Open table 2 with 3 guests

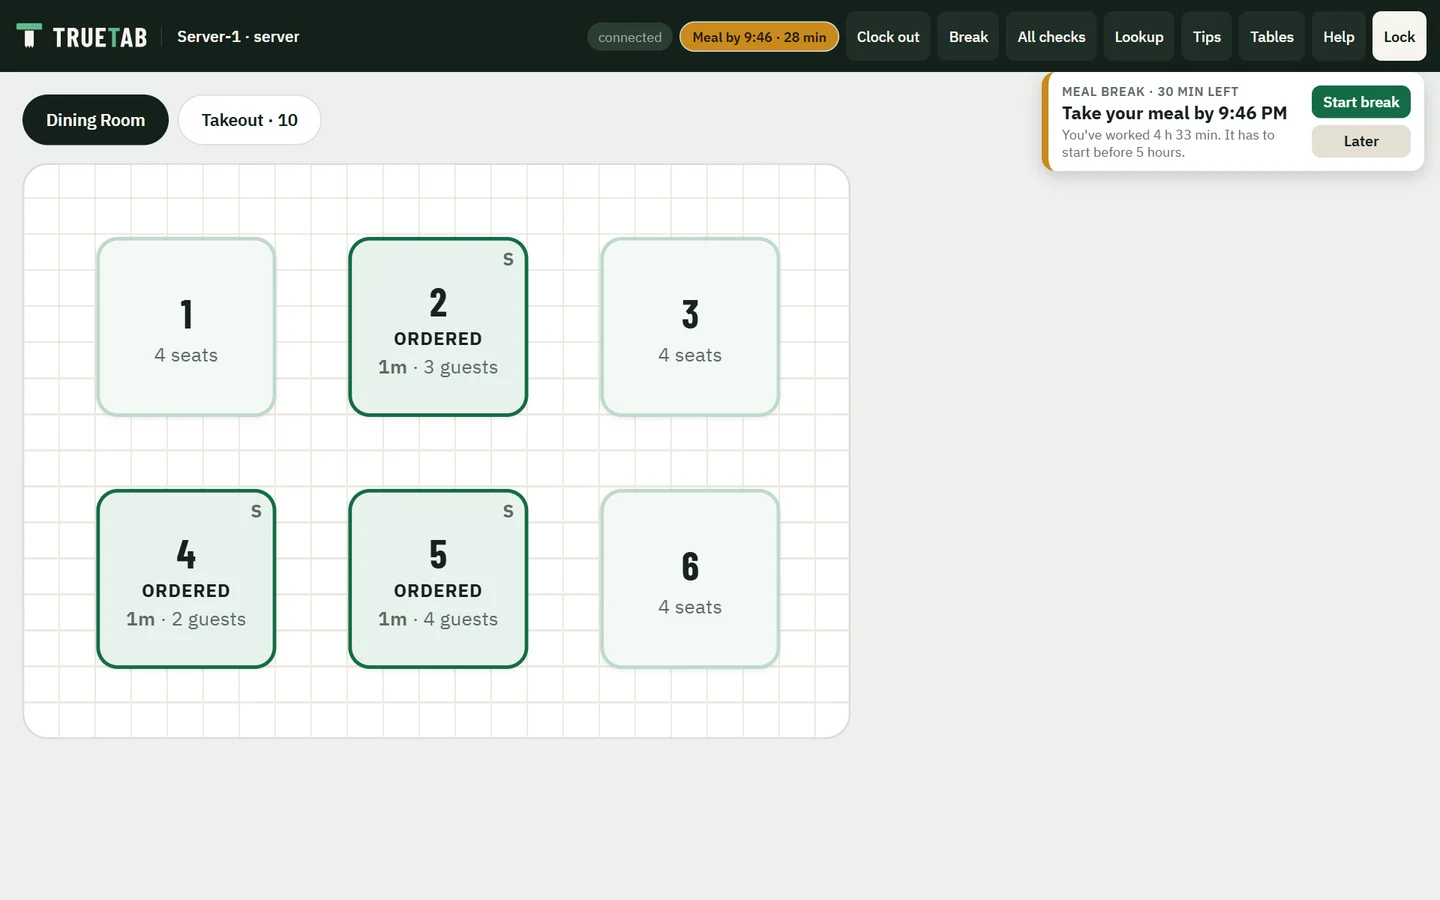click(438, 327)
